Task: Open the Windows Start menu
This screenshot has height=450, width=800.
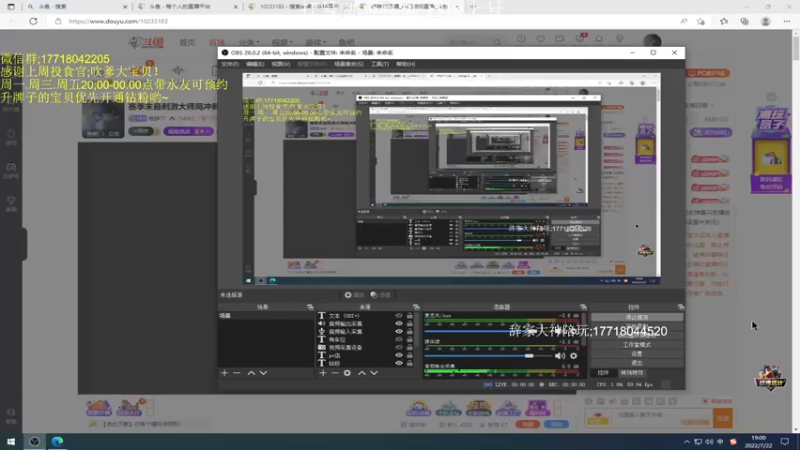Action: click(x=11, y=441)
